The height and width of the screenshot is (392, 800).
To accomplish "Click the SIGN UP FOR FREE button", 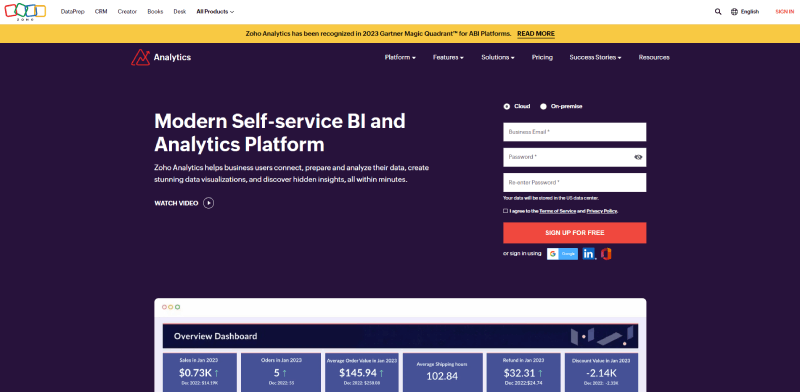I will (574, 233).
